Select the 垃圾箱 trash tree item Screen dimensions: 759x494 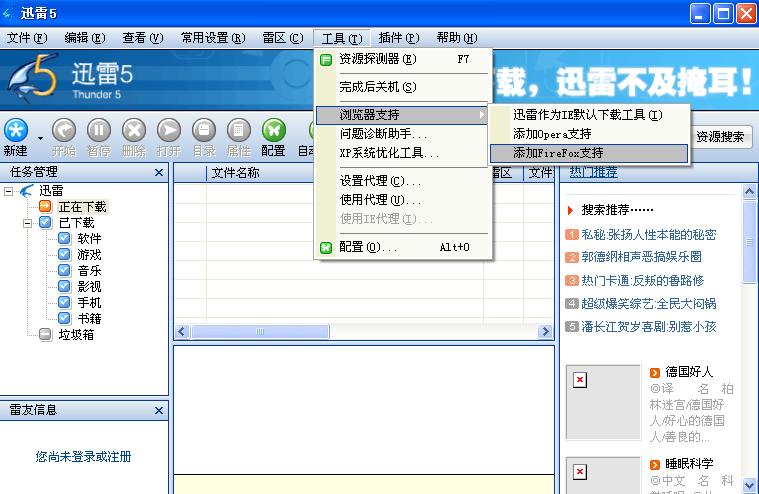(x=76, y=334)
